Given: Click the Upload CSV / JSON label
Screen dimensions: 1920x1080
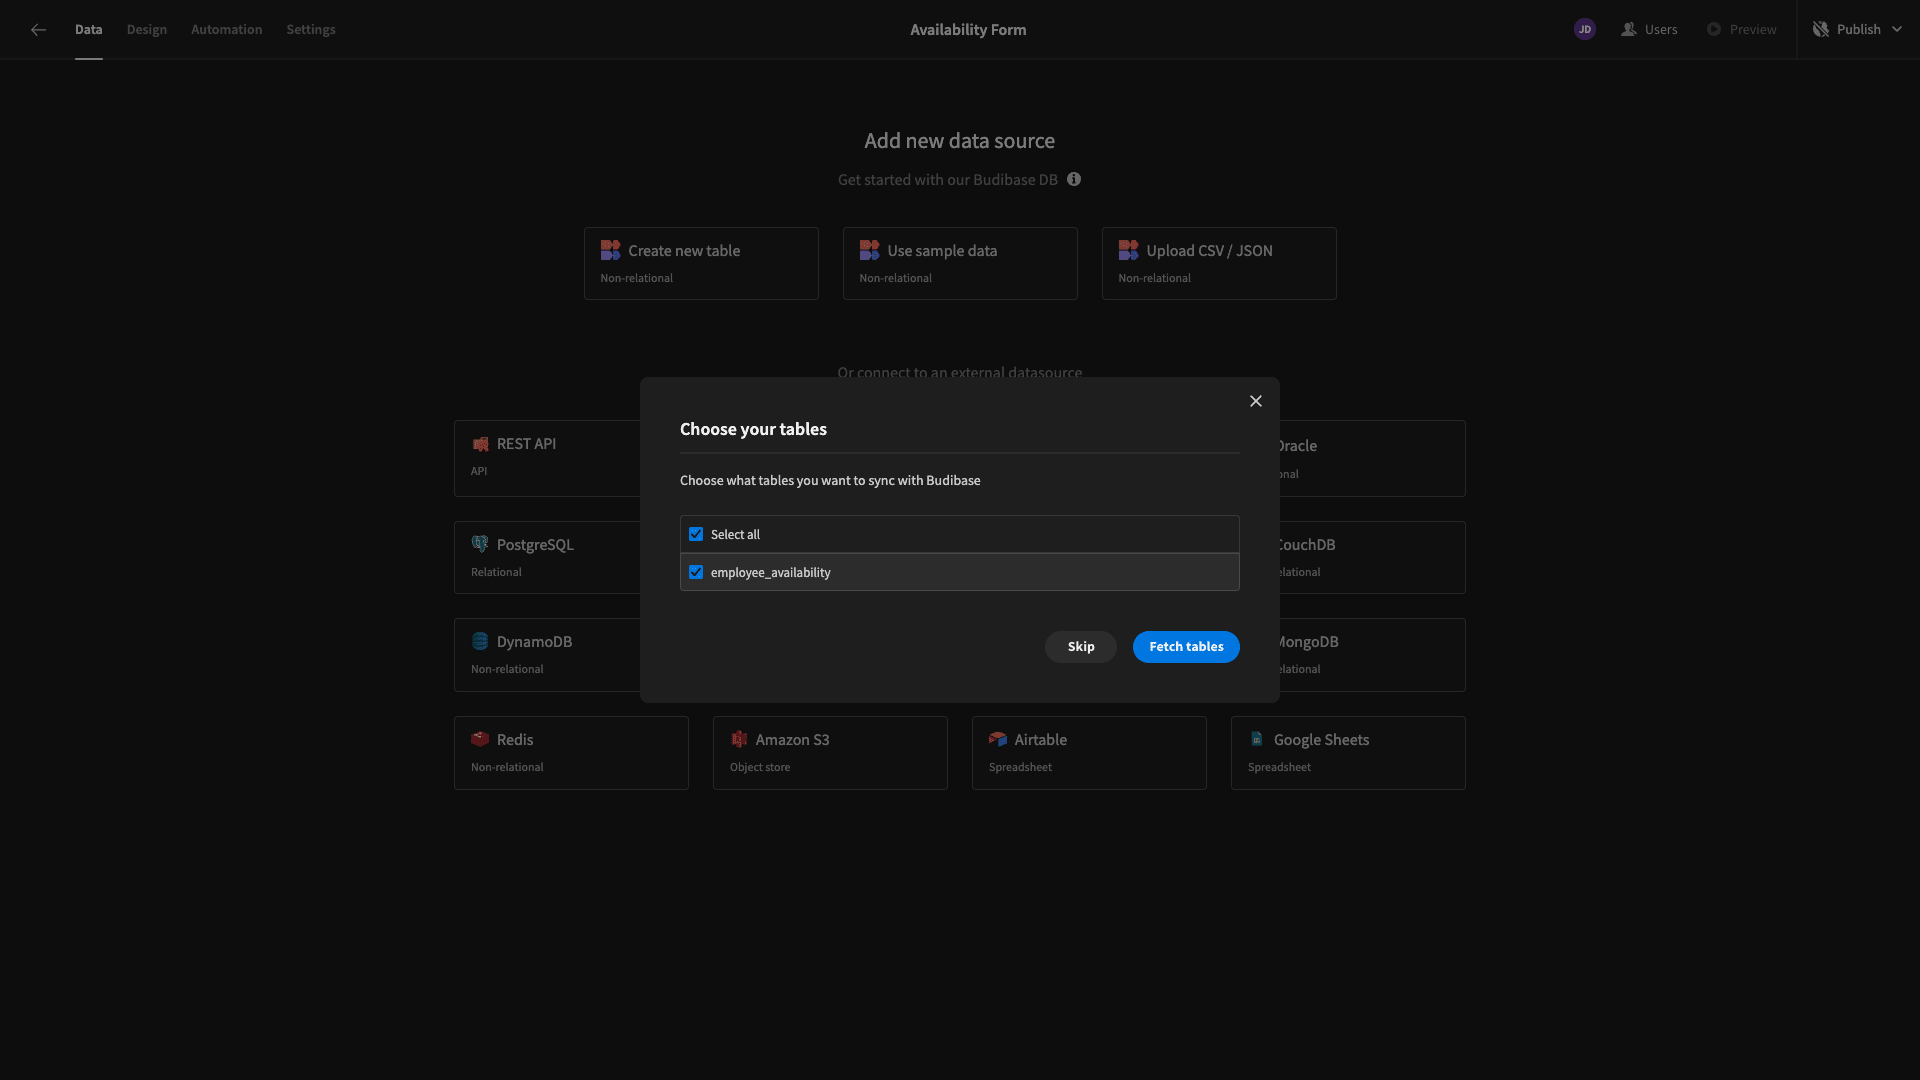Looking at the screenshot, I should 1209,251.
